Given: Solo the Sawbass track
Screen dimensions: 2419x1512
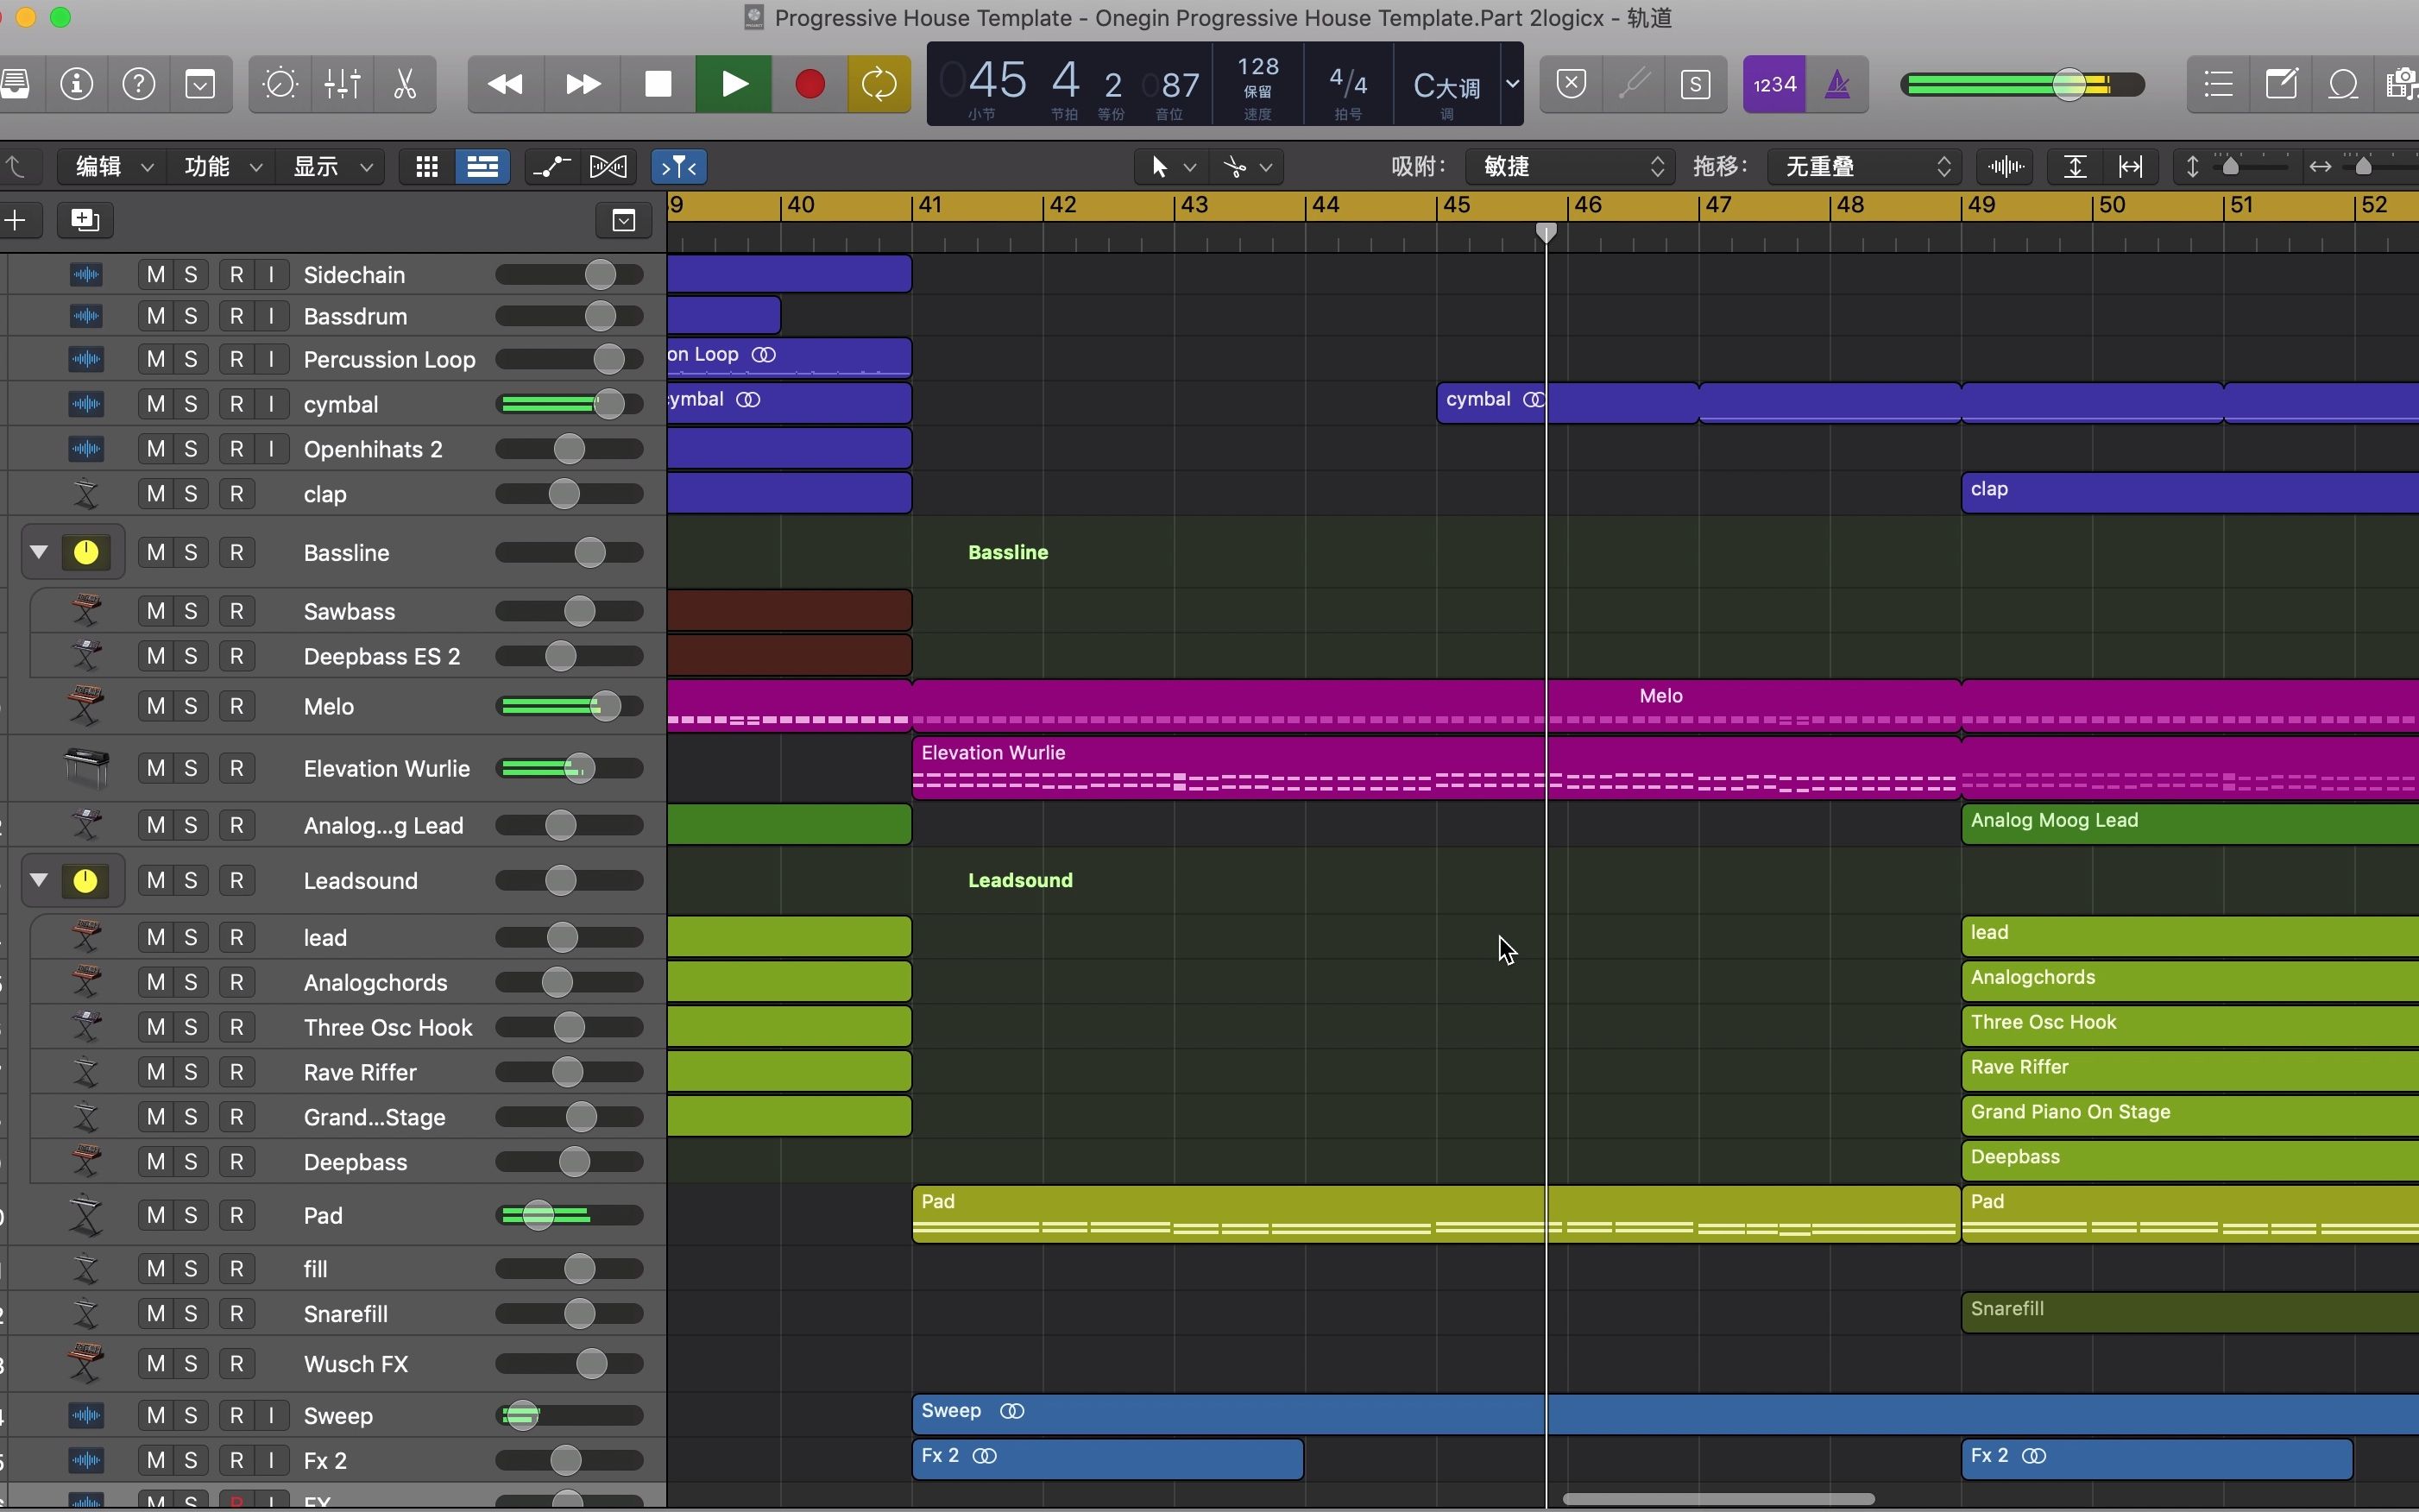Looking at the screenshot, I should [189, 611].
